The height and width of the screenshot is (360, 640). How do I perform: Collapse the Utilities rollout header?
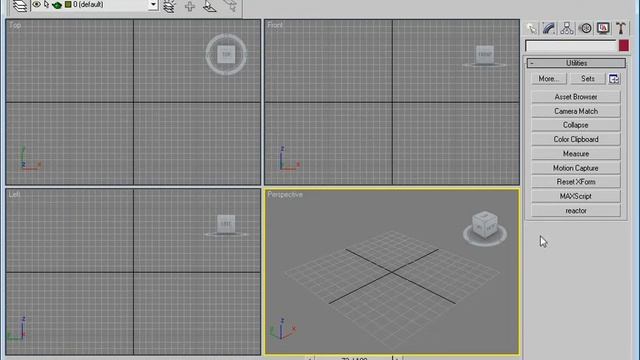pos(576,63)
